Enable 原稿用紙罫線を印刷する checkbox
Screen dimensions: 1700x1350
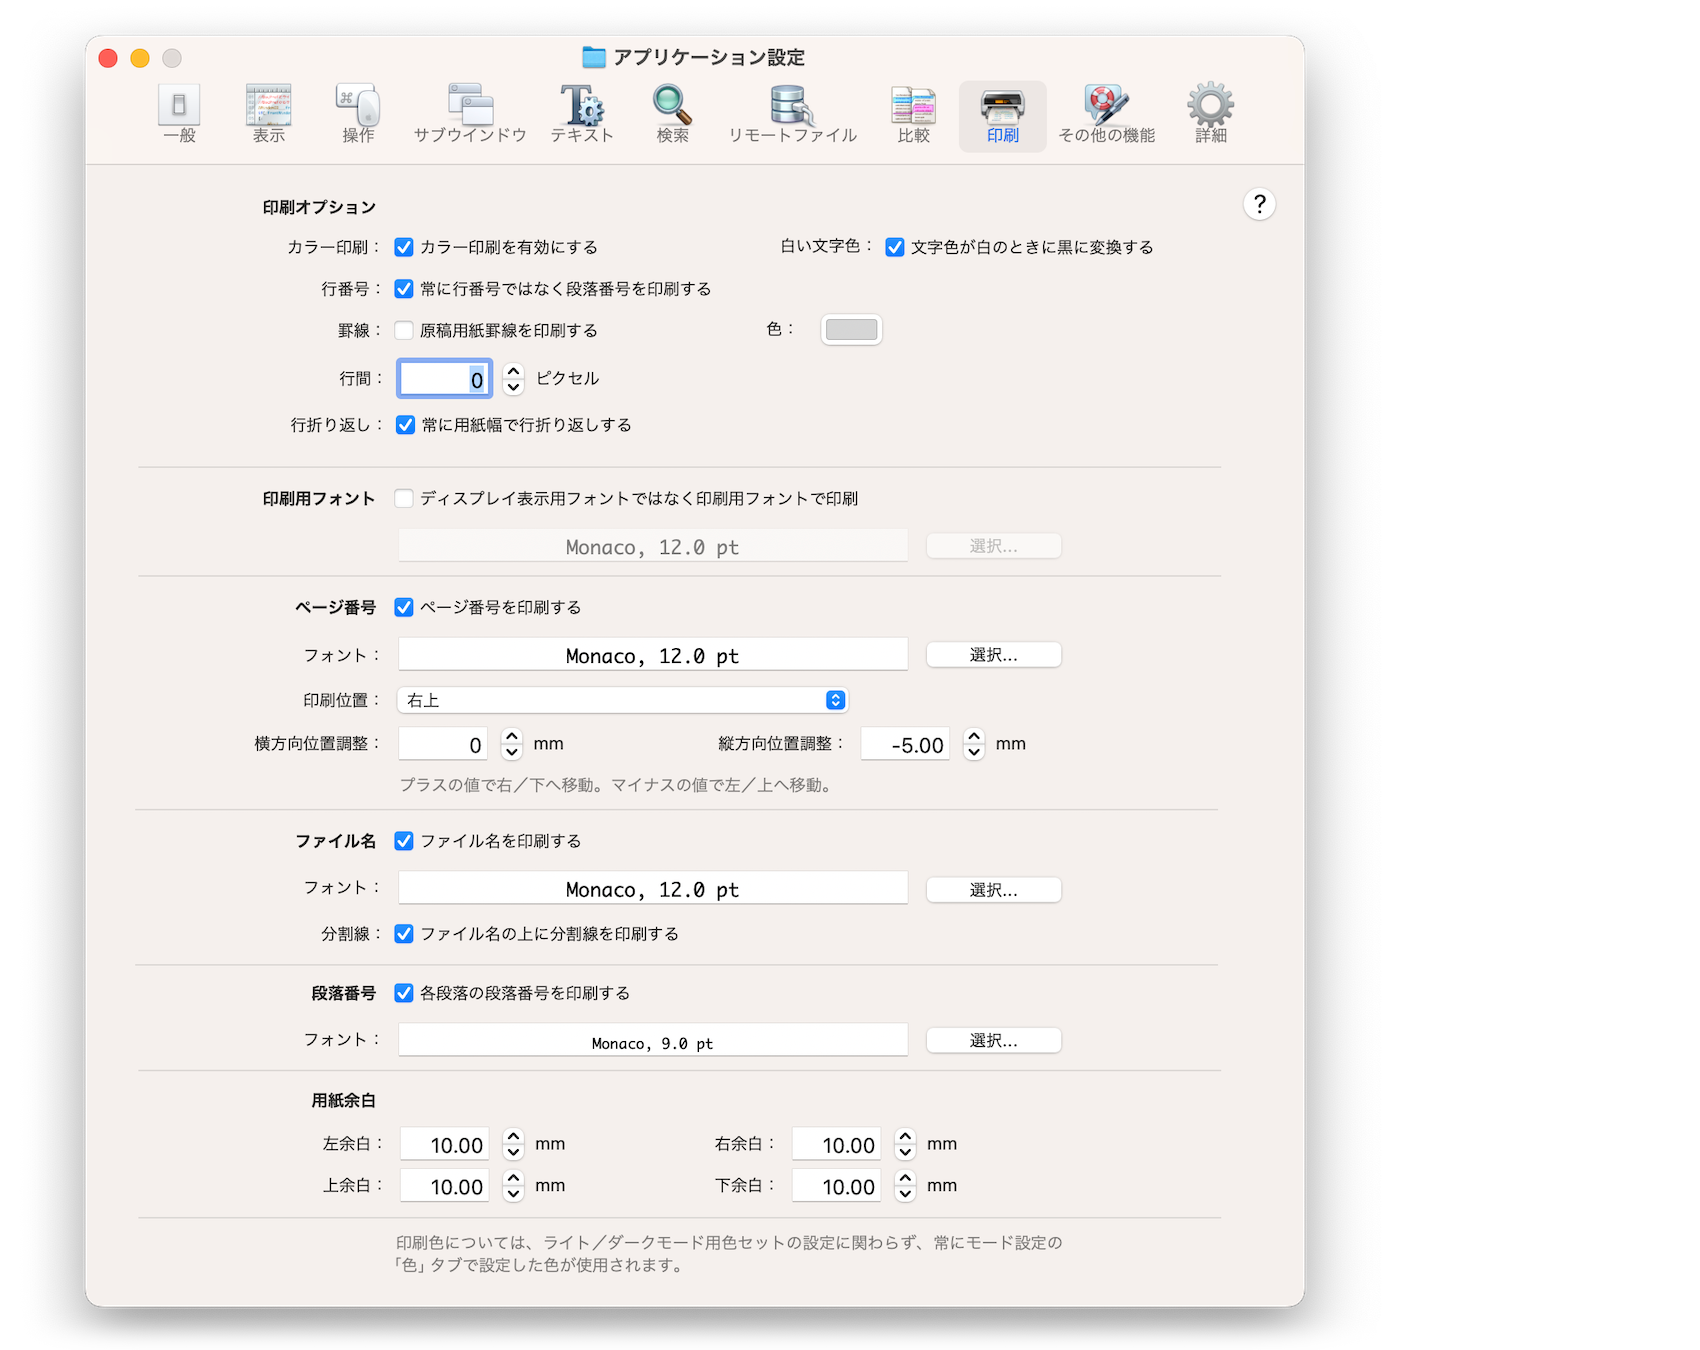coord(404,330)
